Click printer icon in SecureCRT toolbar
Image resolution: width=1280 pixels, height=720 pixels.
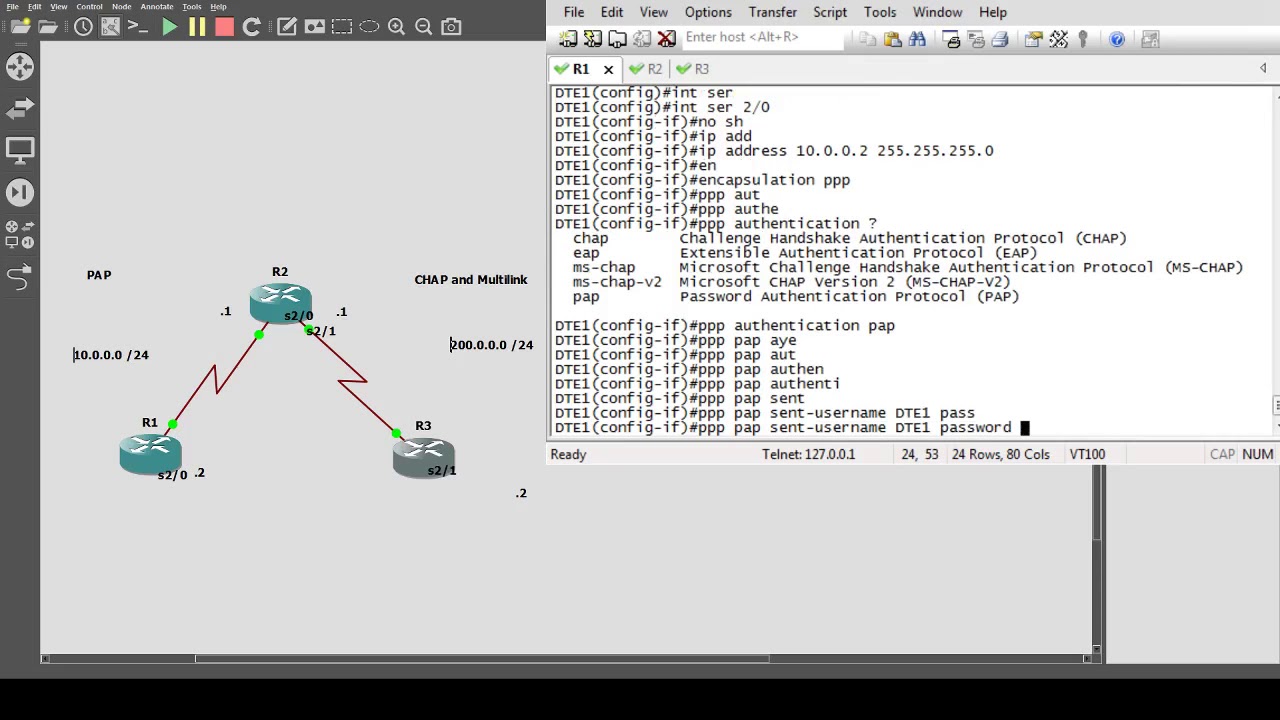click(1000, 39)
